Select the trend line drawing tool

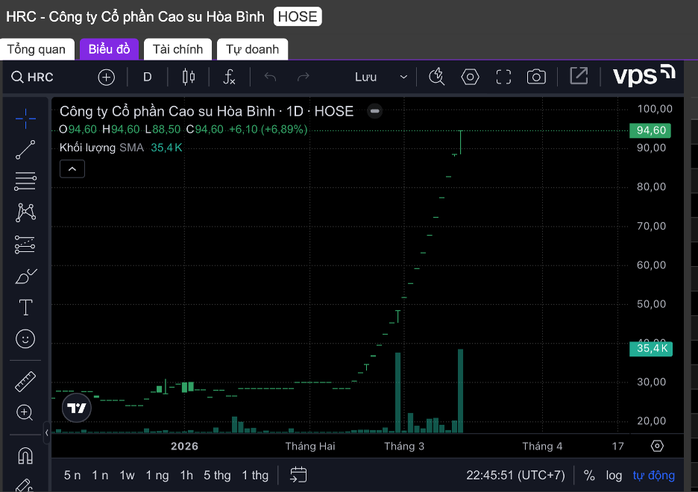point(26,150)
